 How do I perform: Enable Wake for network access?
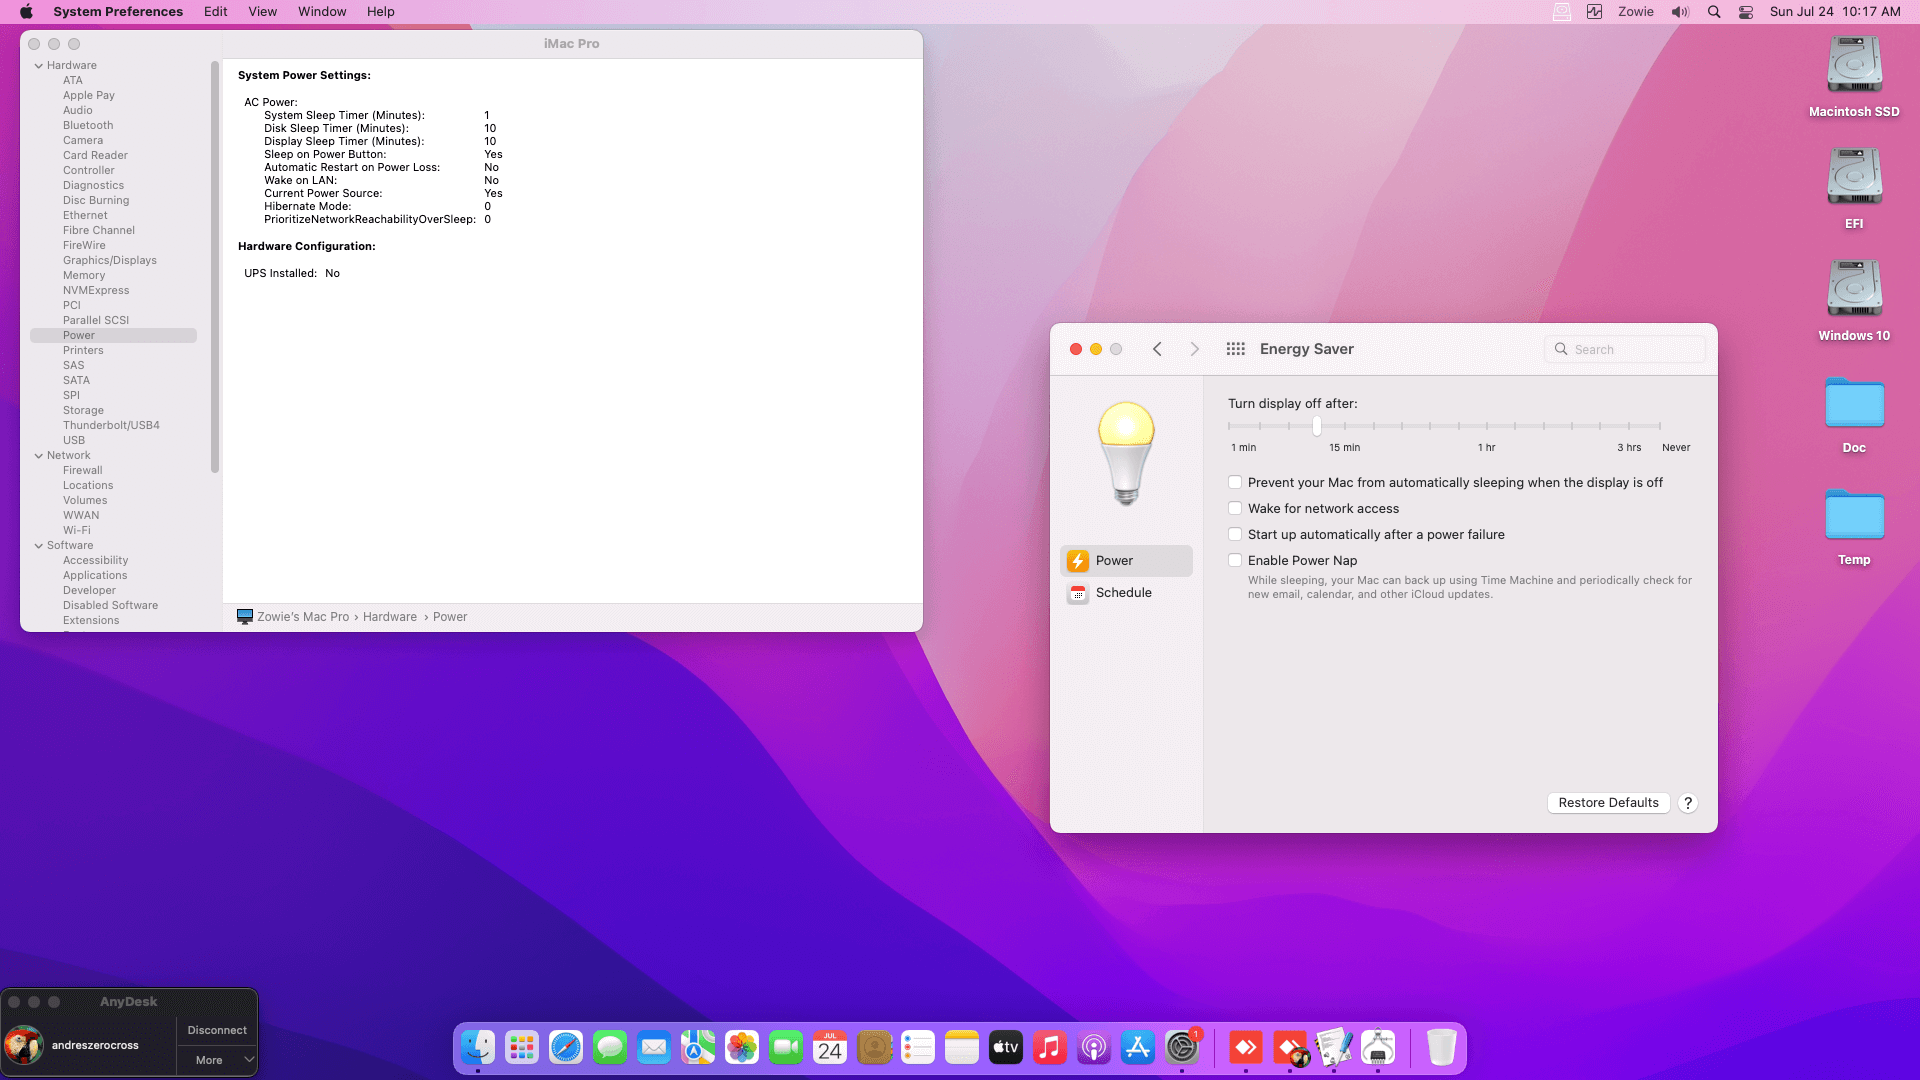tap(1235, 508)
